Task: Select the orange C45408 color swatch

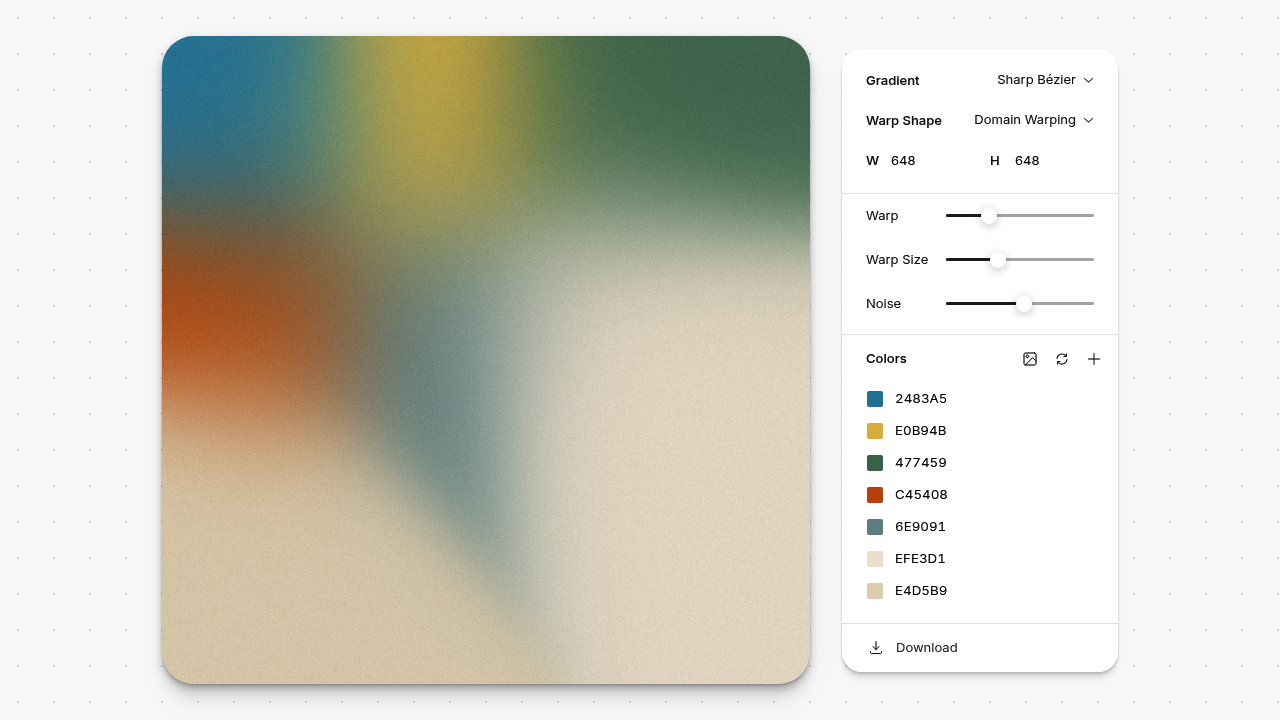Action: coord(875,495)
